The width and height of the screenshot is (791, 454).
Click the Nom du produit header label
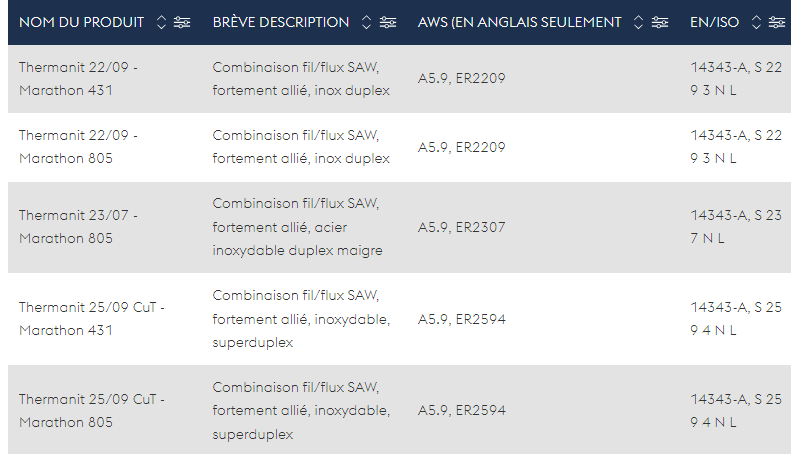(x=82, y=22)
